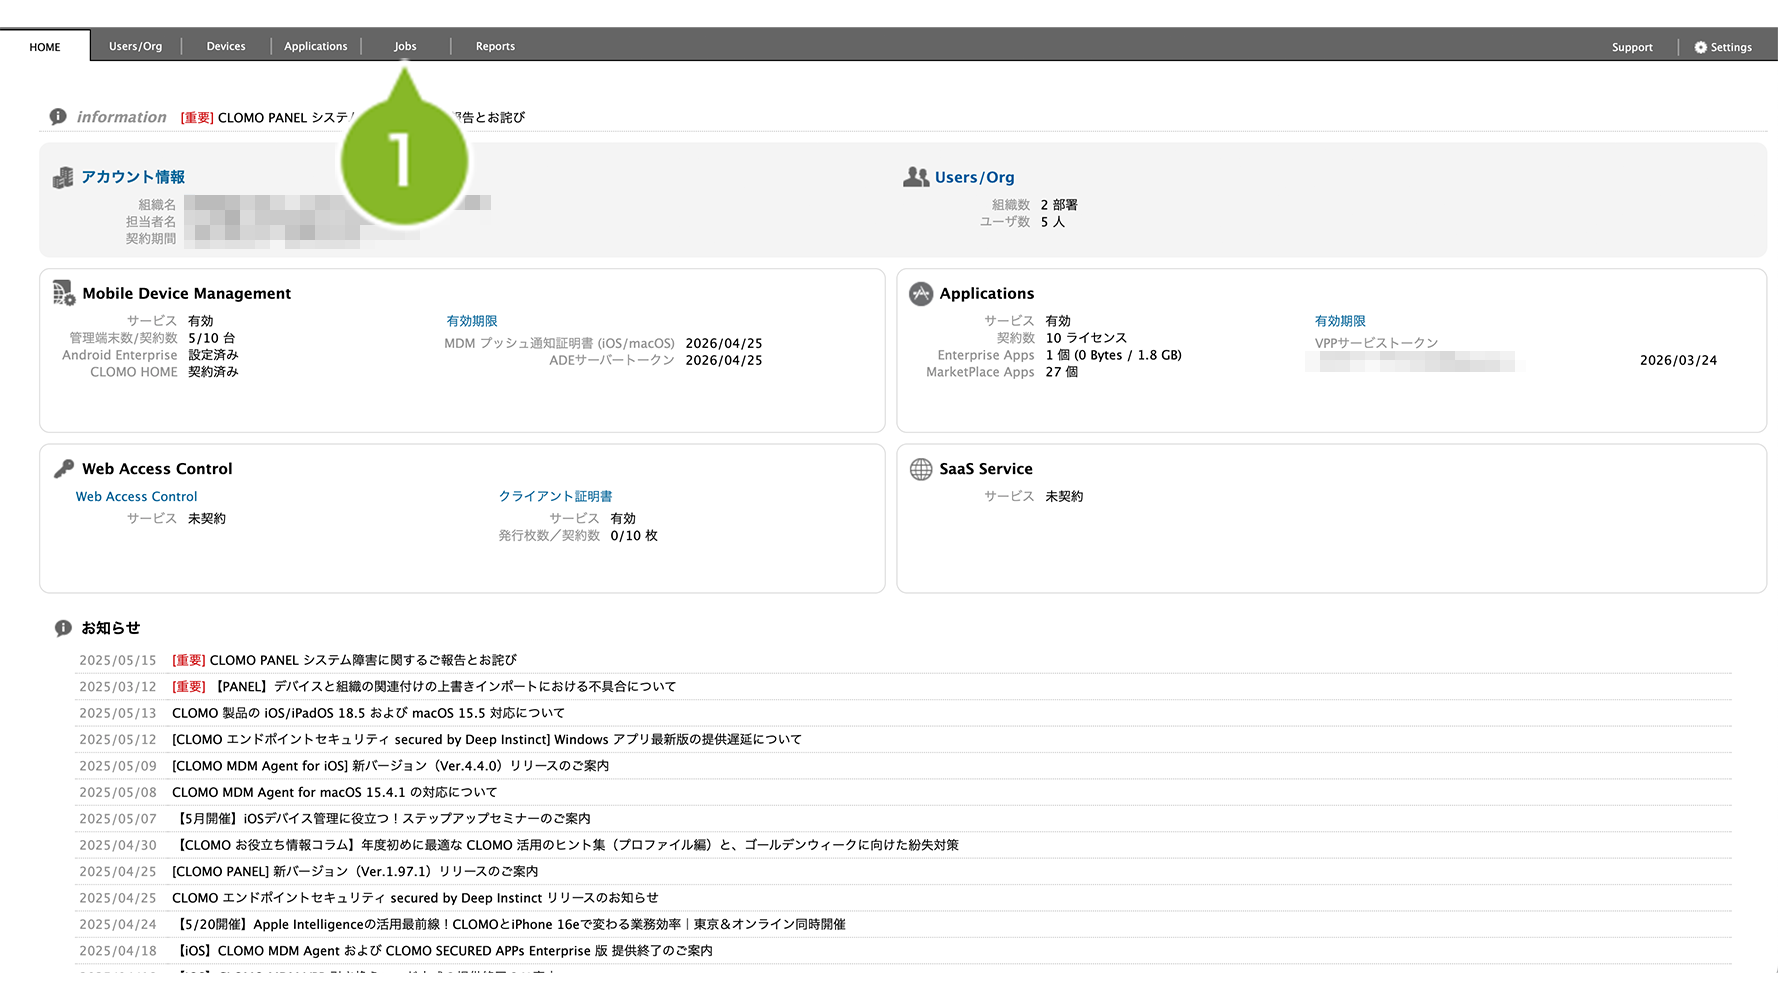
Task: Open the Reports tab
Action: pos(495,46)
